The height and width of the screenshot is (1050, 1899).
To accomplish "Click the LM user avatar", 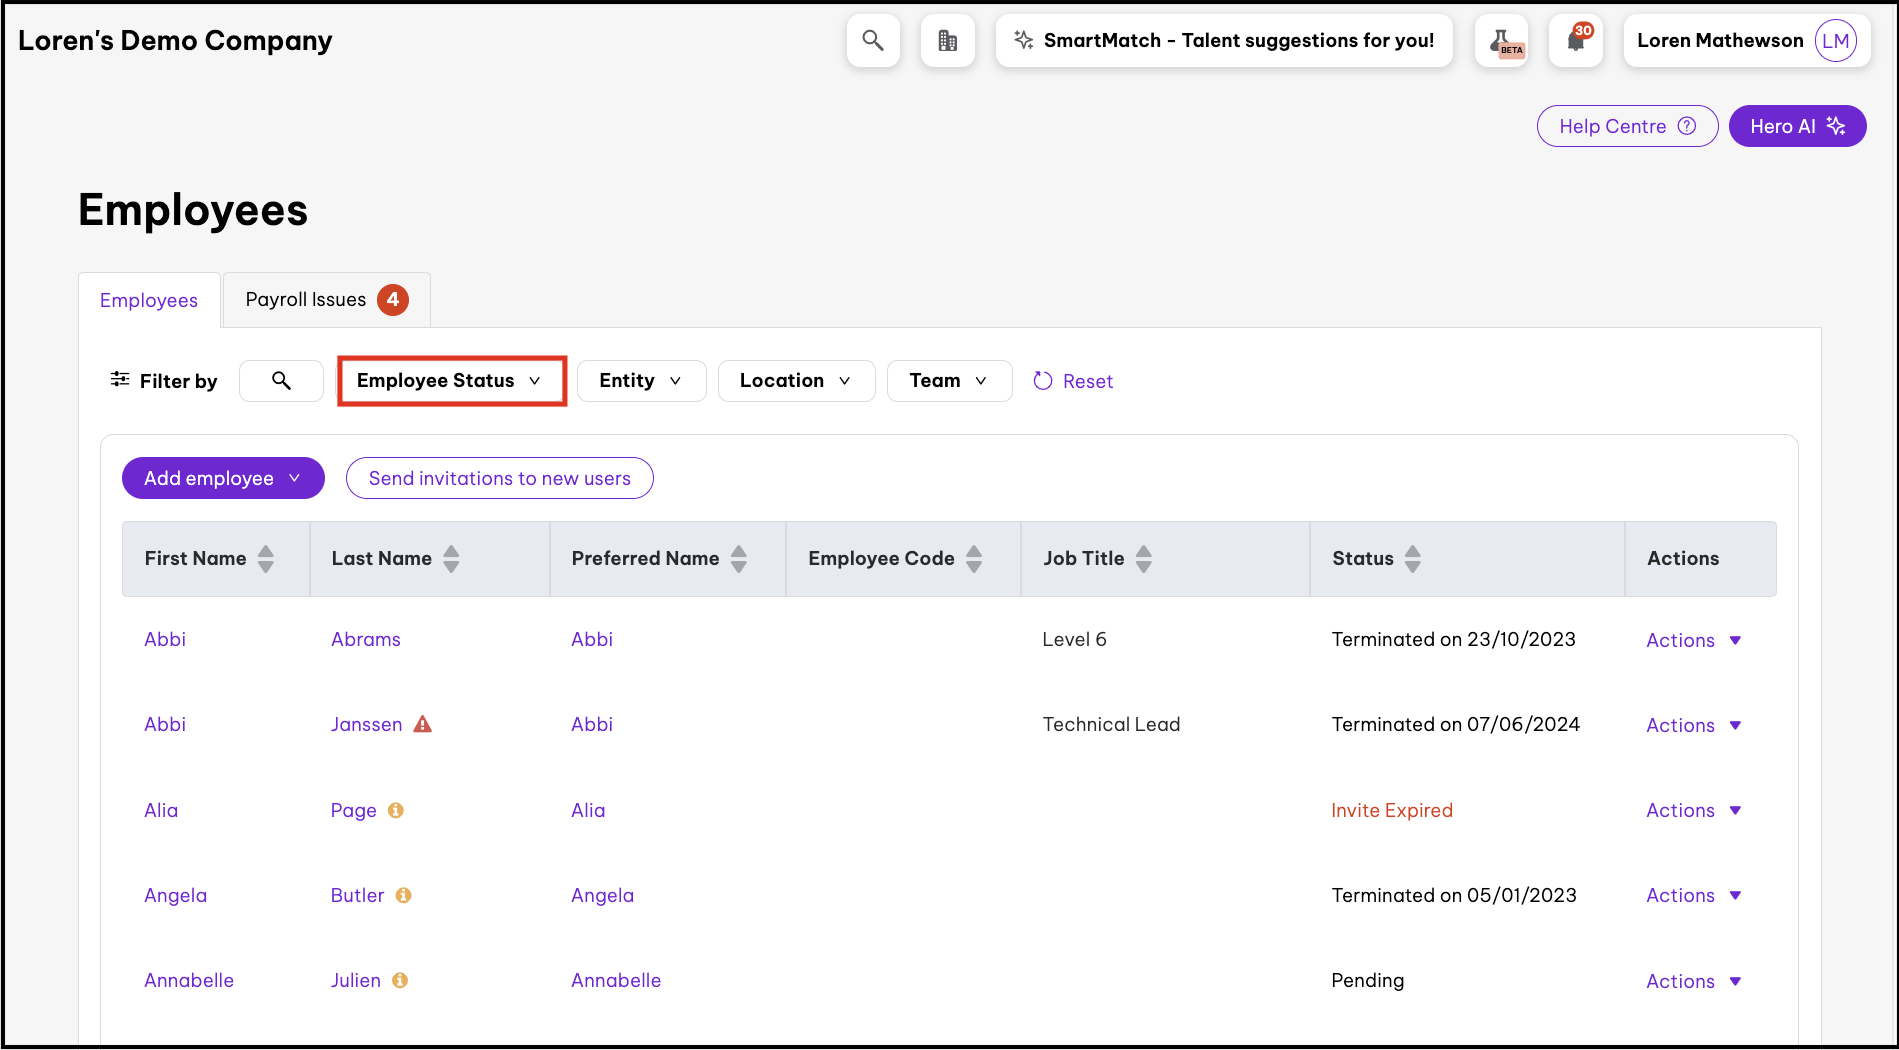I will click(1835, 41).
